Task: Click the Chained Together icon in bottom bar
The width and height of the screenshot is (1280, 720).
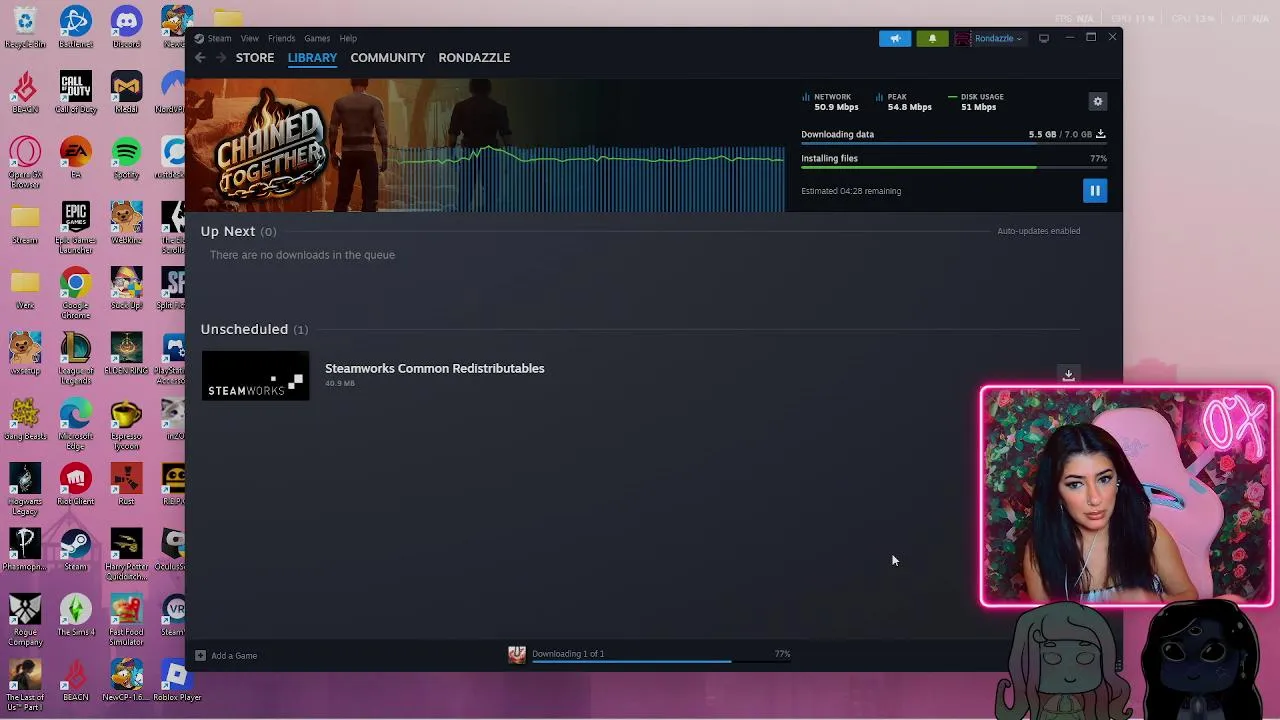Action: [x=516, y=654]
